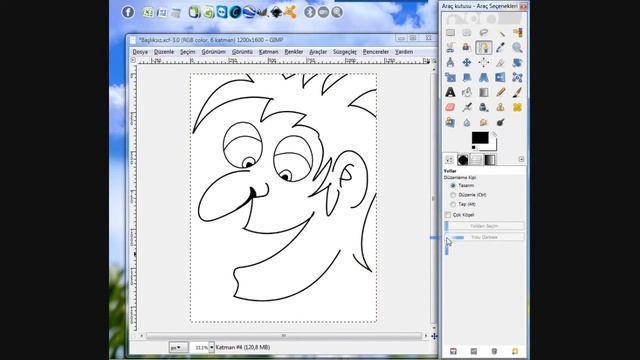Open the Düzenle menu
The height and width of the screenshot is (360, 640).
pyautogui.click(x=164, y=52)
